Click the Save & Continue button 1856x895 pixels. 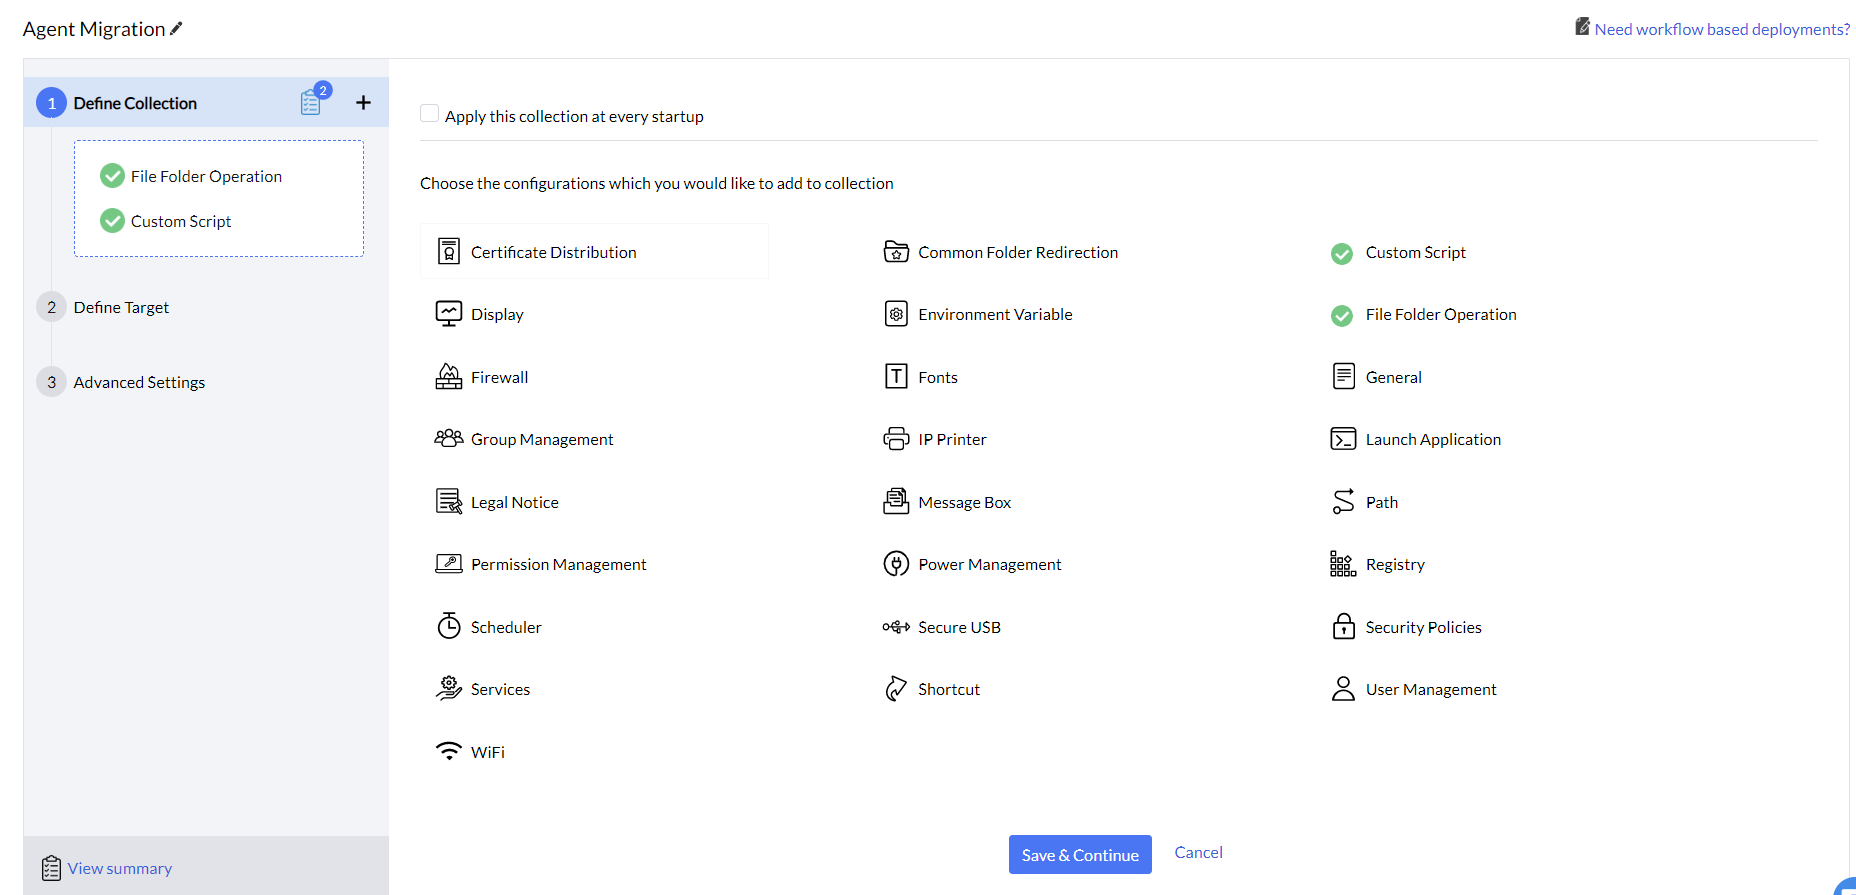[1079, 854]
